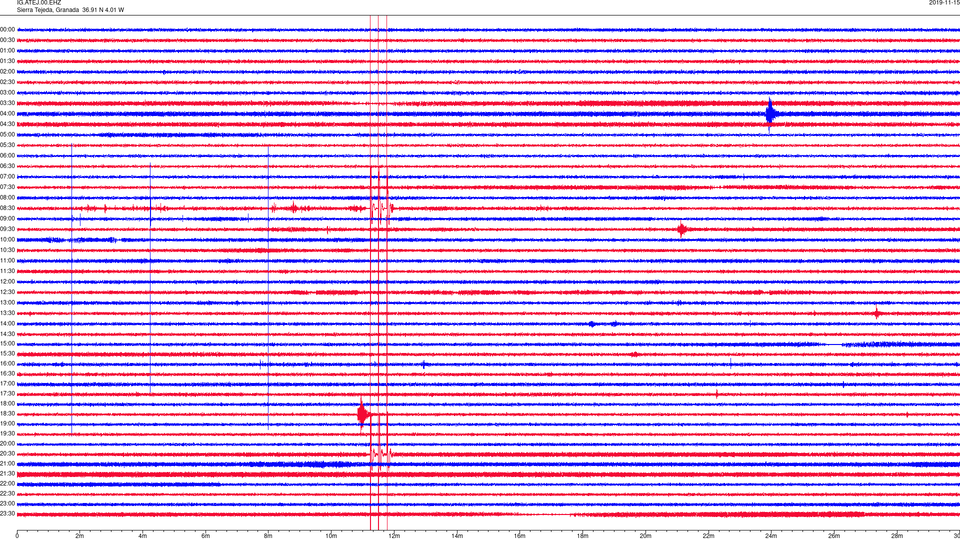
Task: Select the 18:00 trace time label
Action: (8, 403)
